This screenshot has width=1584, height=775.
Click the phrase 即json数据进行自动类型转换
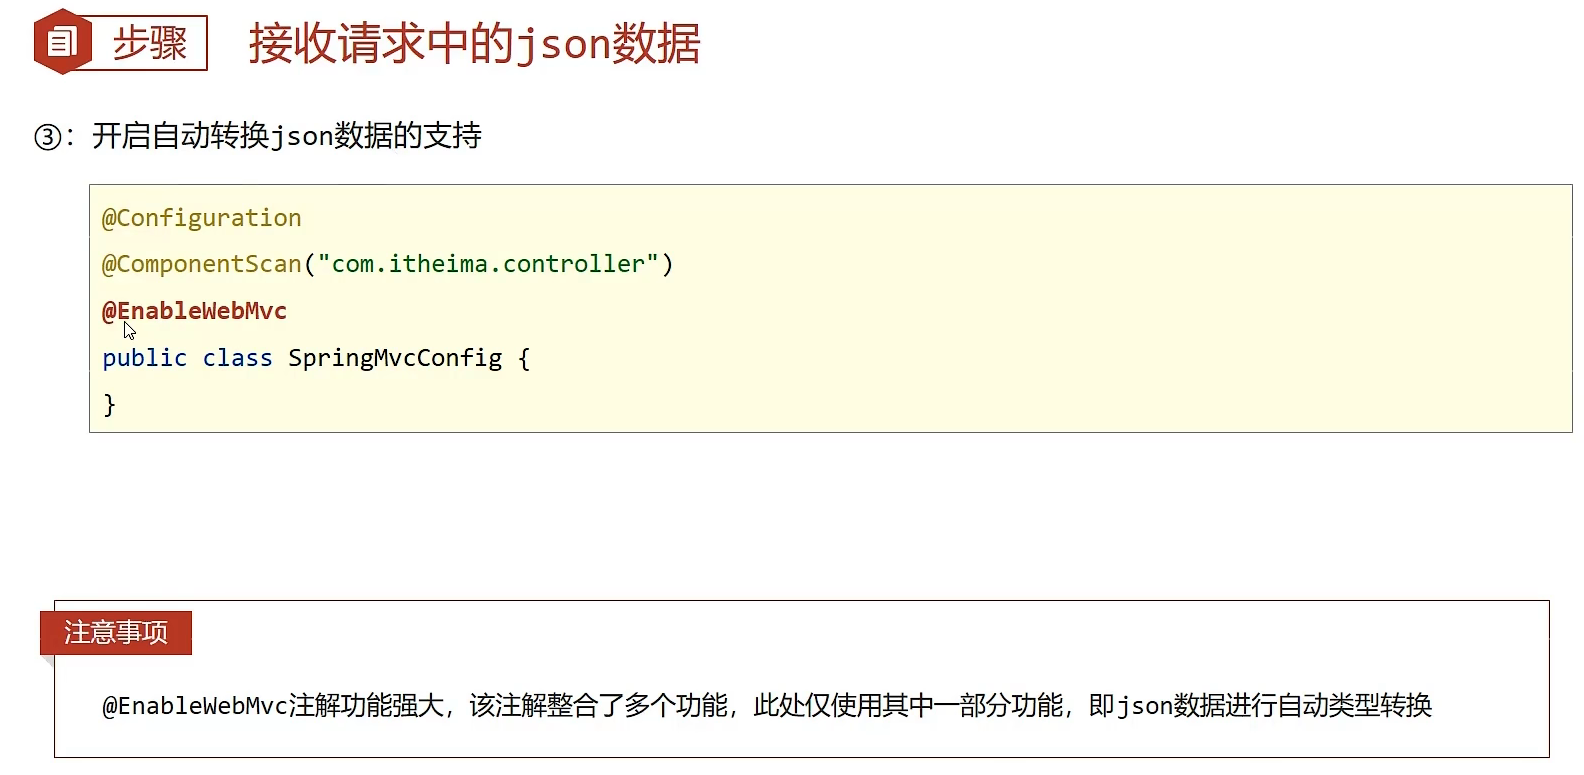(1260, 706)
